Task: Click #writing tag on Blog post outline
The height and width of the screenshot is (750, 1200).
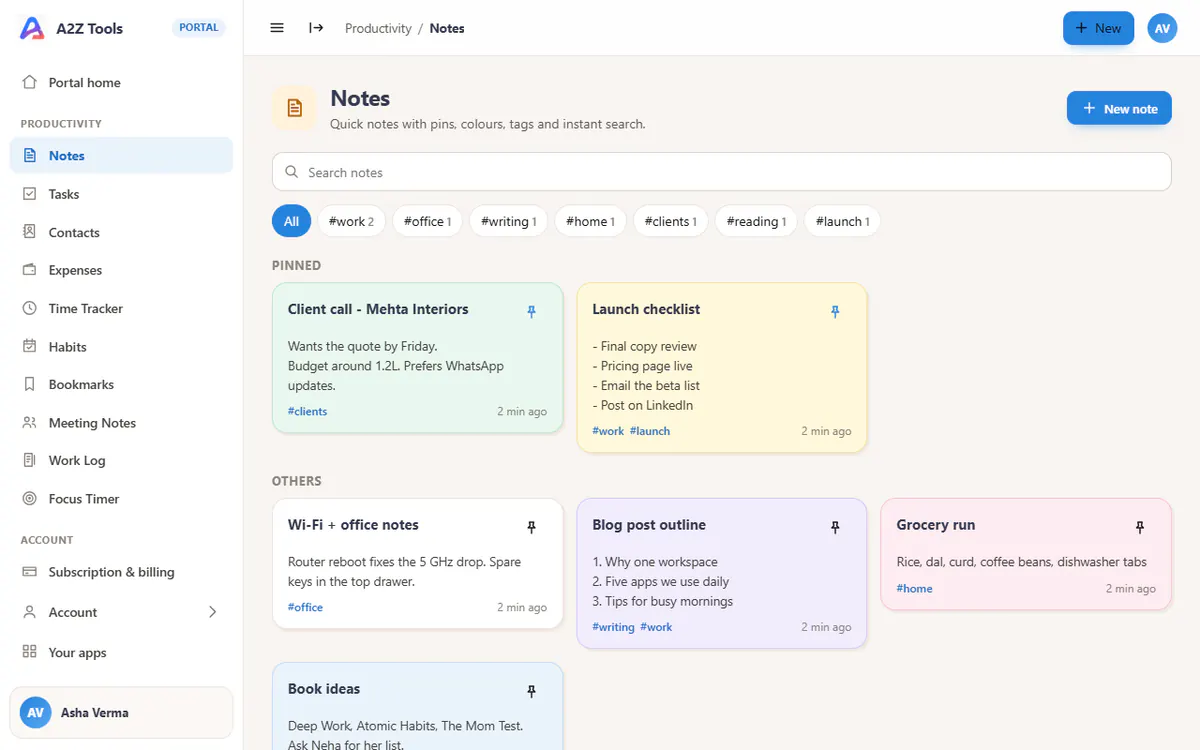Action: [x=613, y=627]
